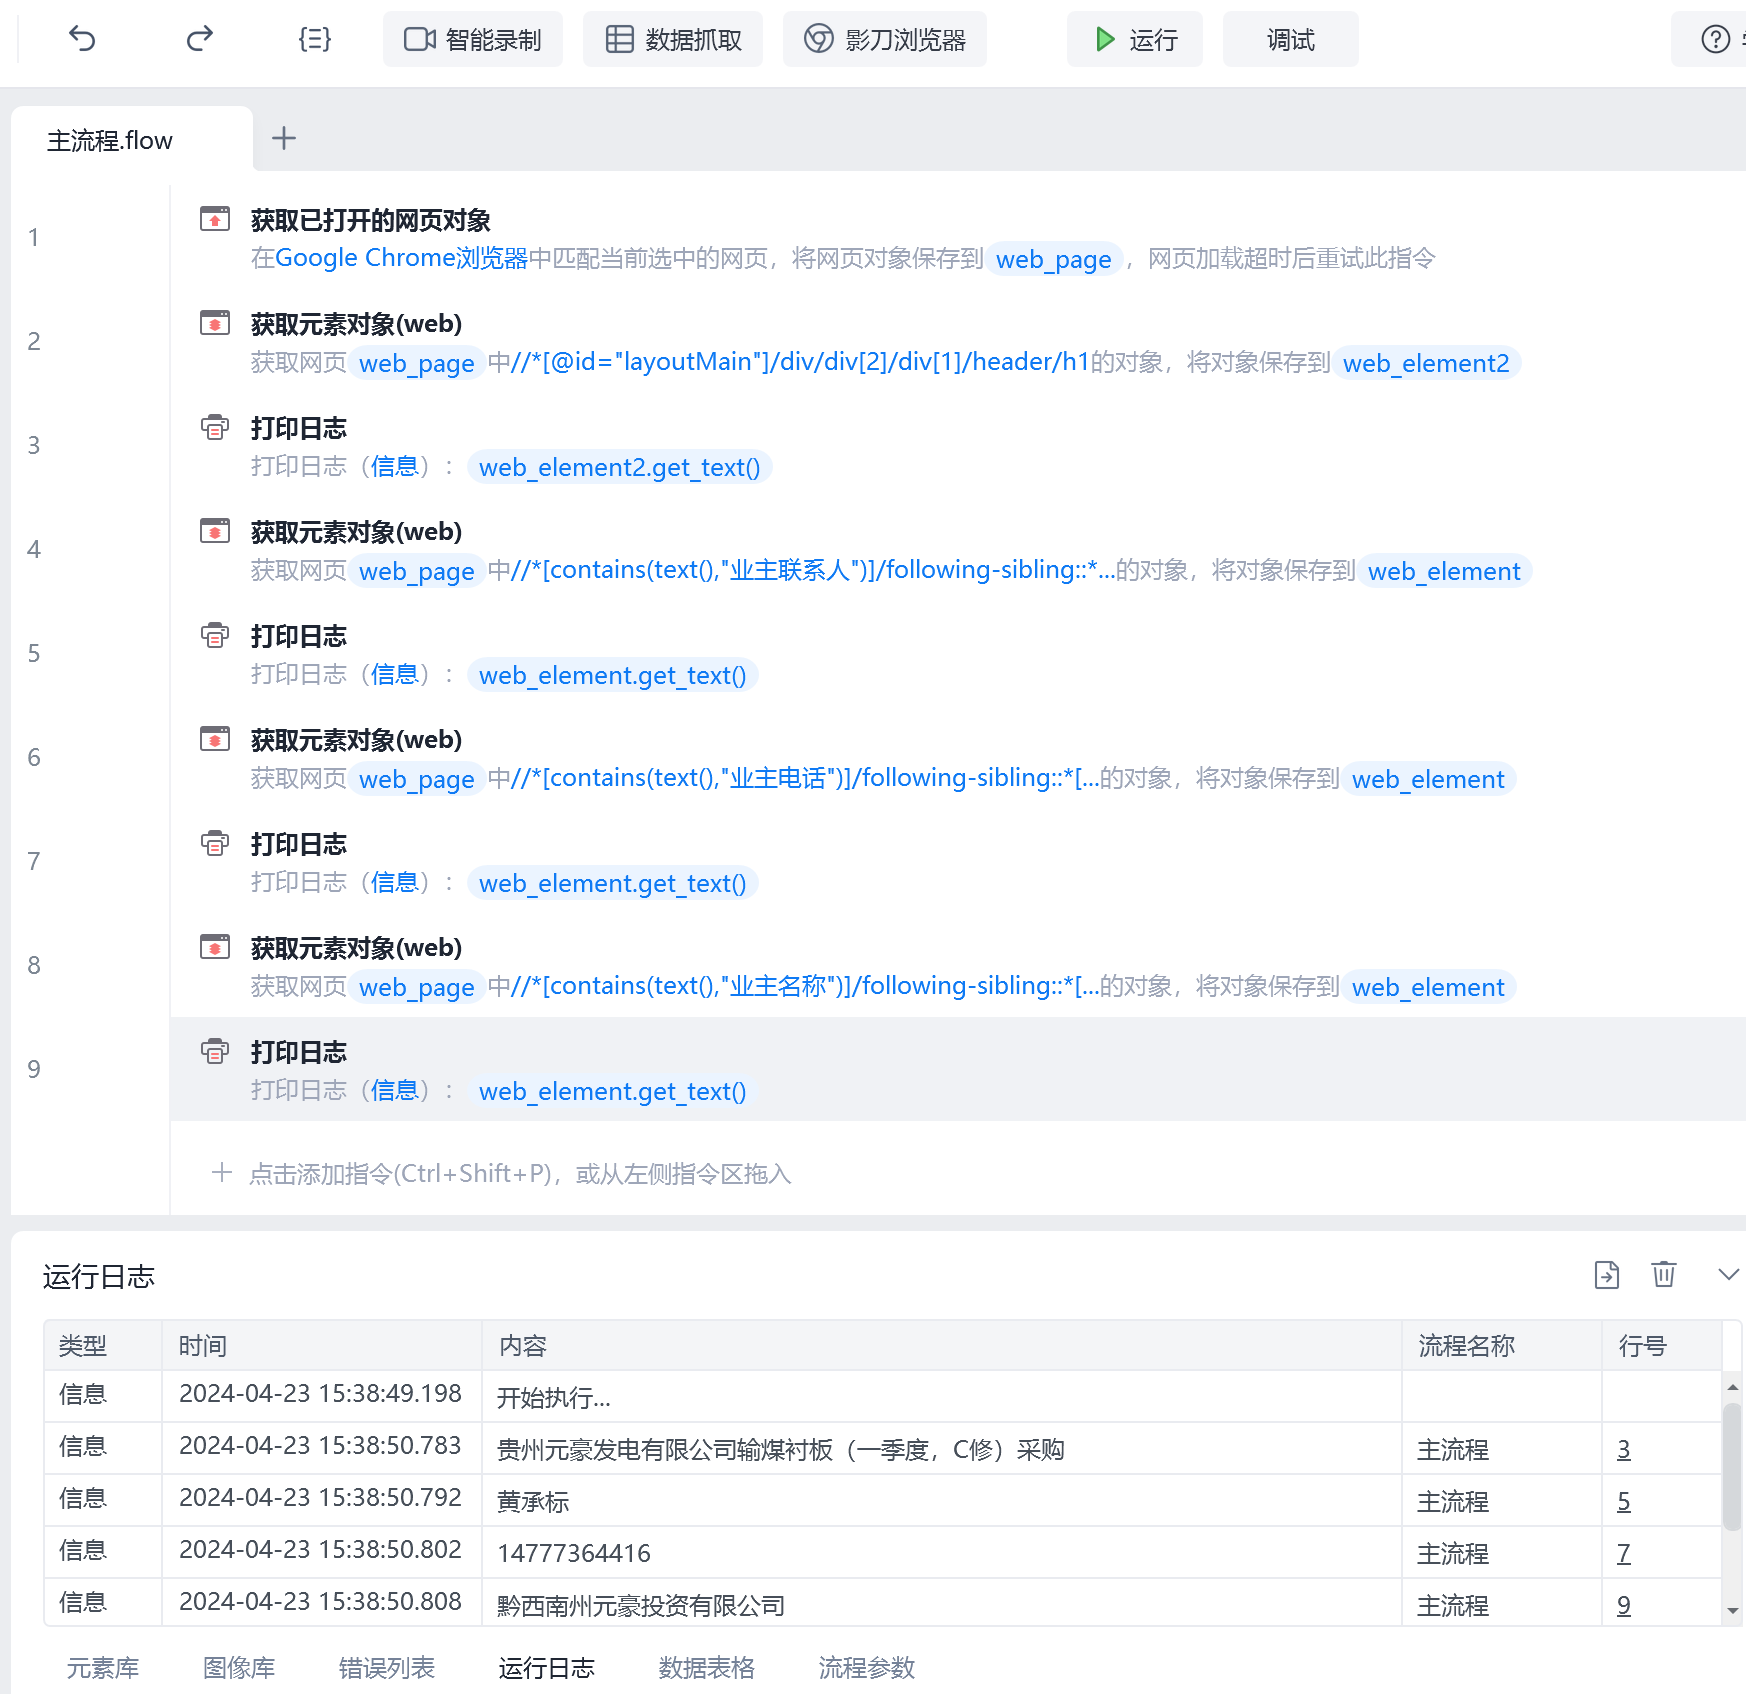Start 智能录制 smart recording
Image resolution: width=1746 pixels, height=1694 pixels.
coord(472,39)
